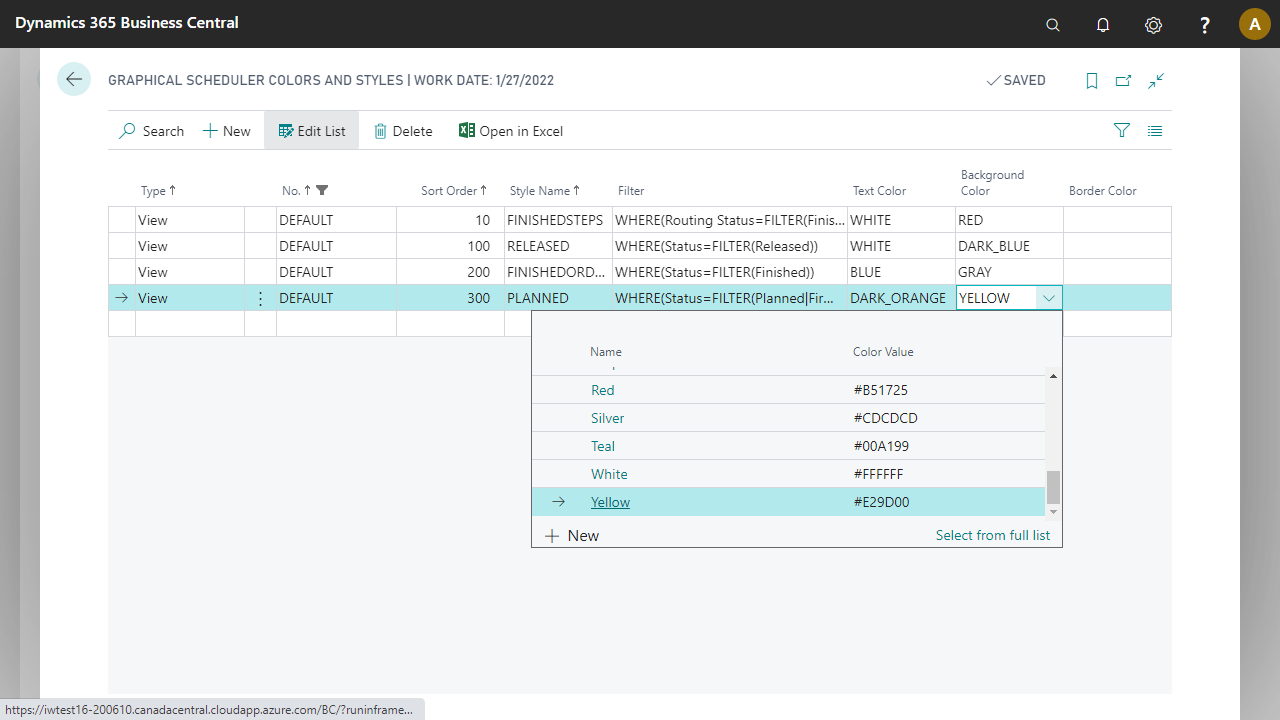The width and height of the screenshot is (1280, 720).
Task: Click the dropdown list scrollbar up arrow
Action: pyautogui.click(x=1053, y=376)
